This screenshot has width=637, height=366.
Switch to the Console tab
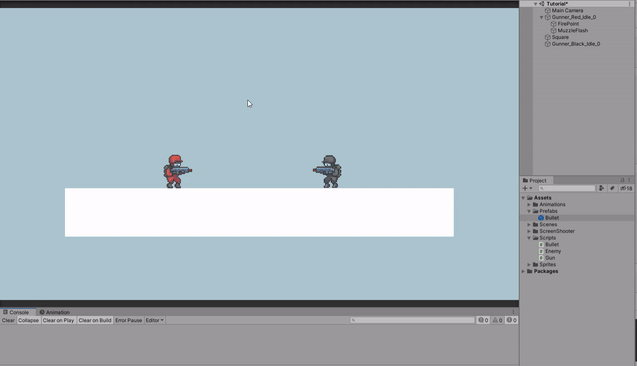pos(16,312)
